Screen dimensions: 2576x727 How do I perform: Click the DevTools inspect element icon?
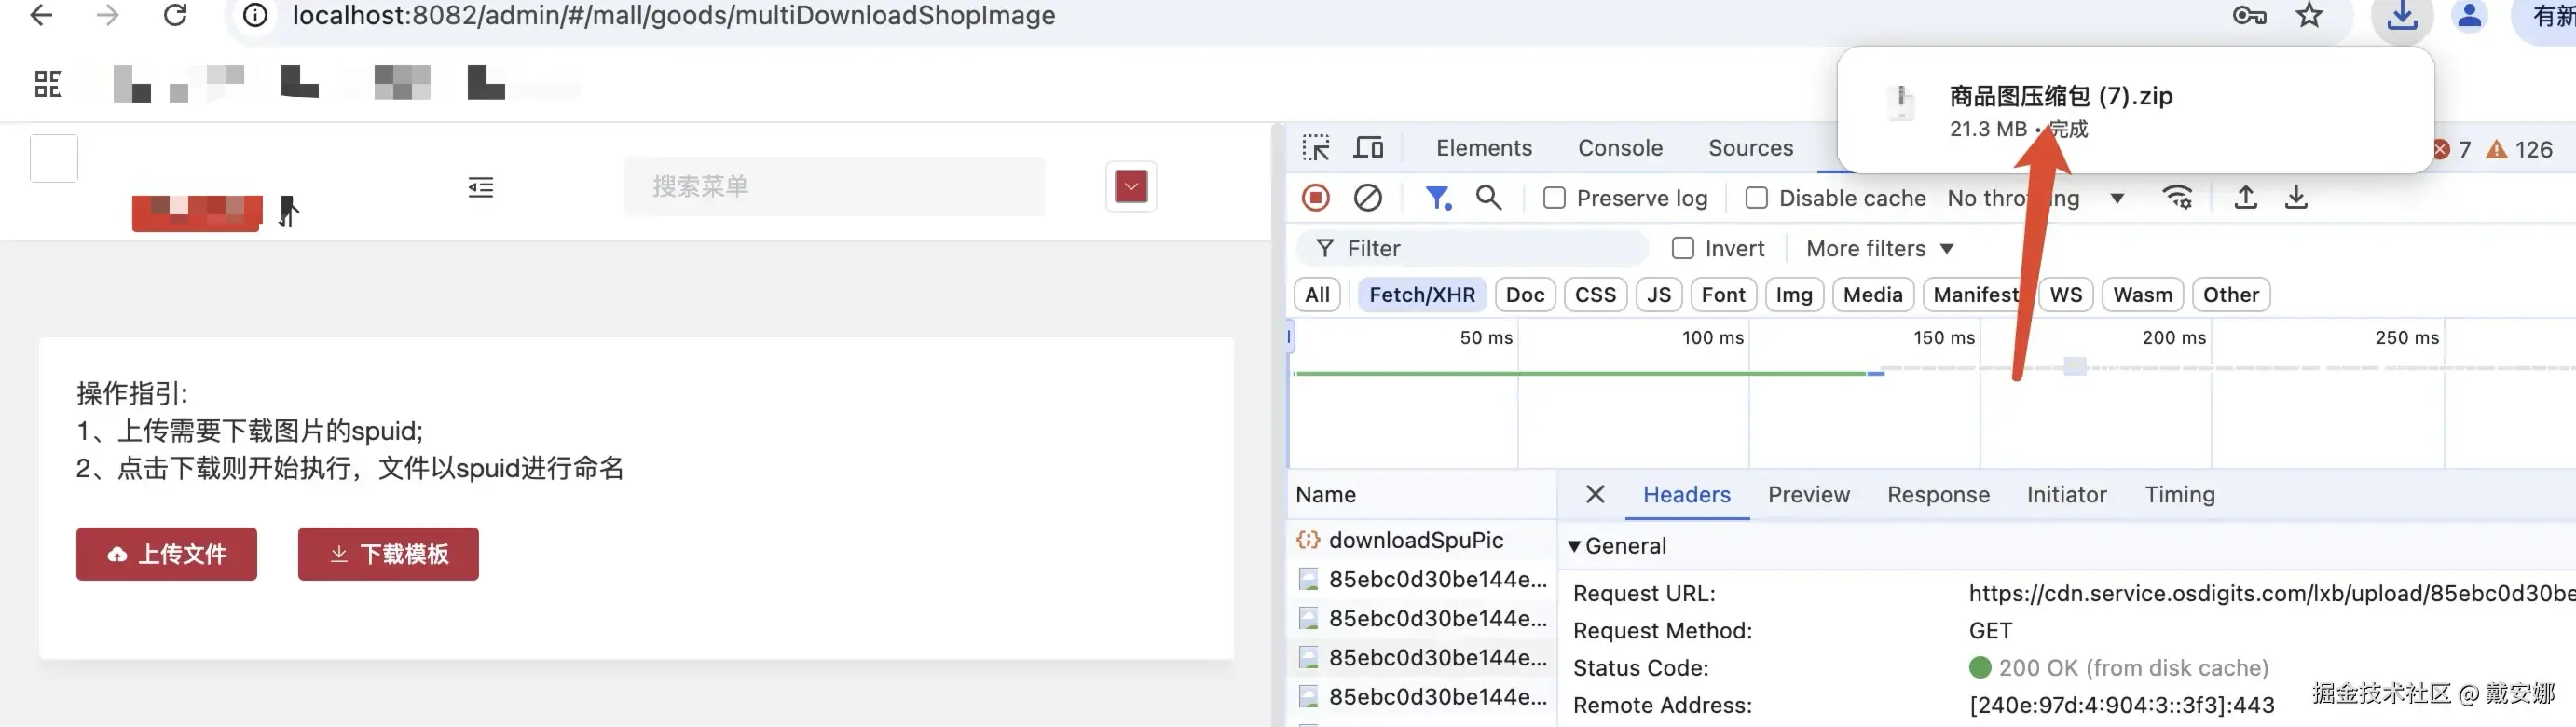click(1316, 148)
